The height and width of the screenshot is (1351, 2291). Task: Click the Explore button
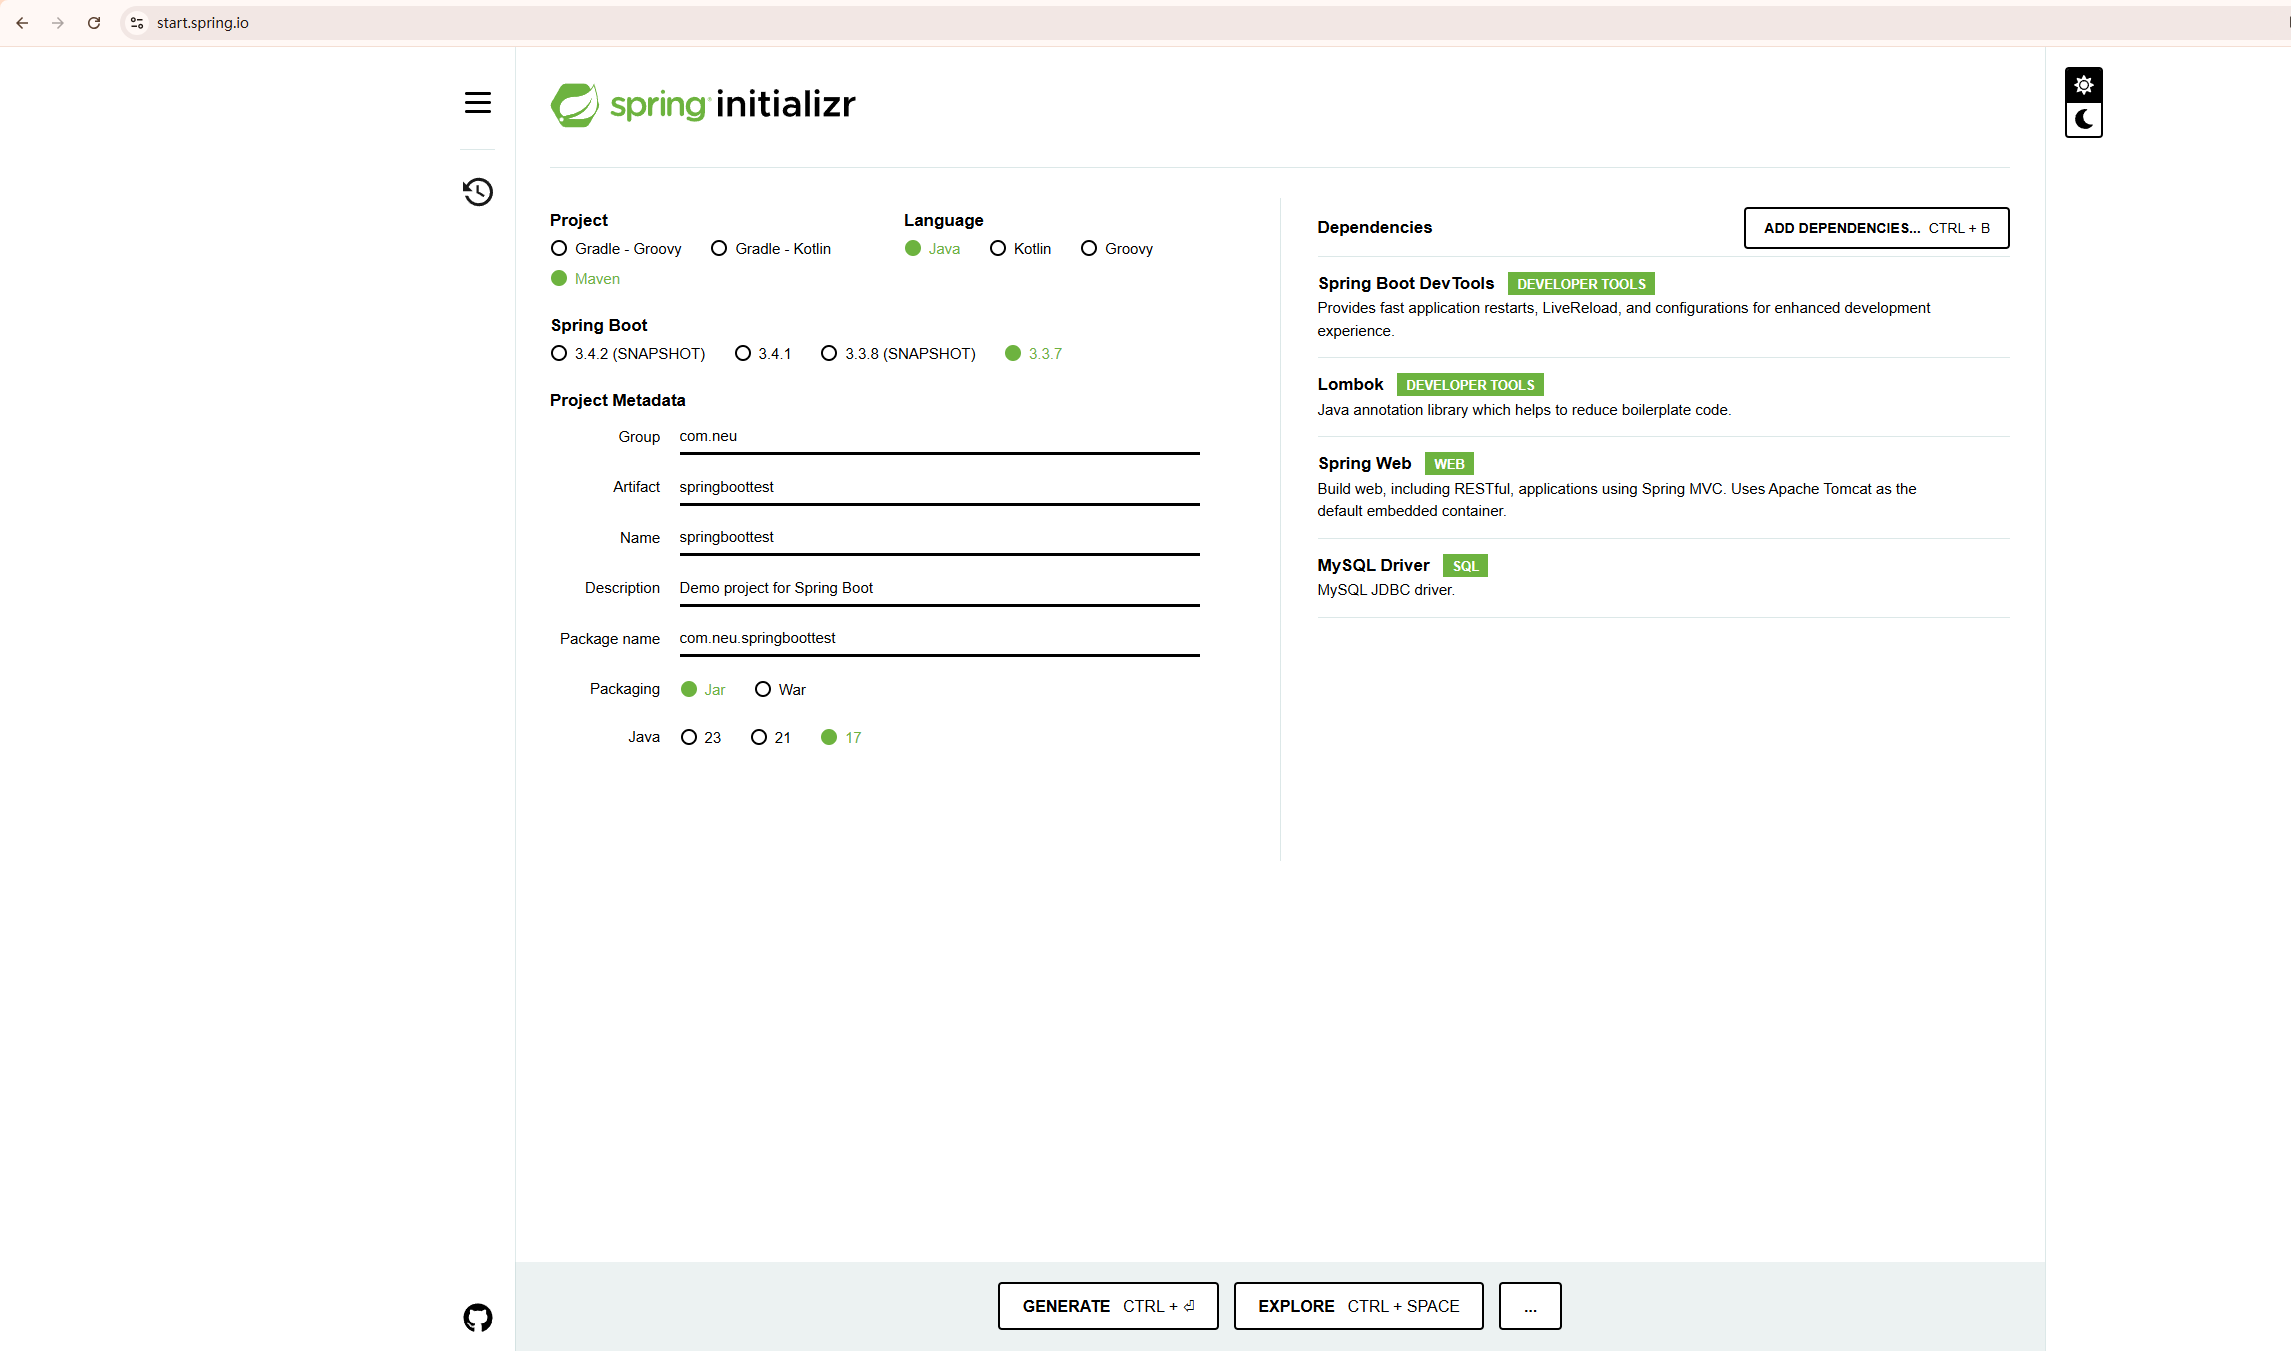1357,1306
